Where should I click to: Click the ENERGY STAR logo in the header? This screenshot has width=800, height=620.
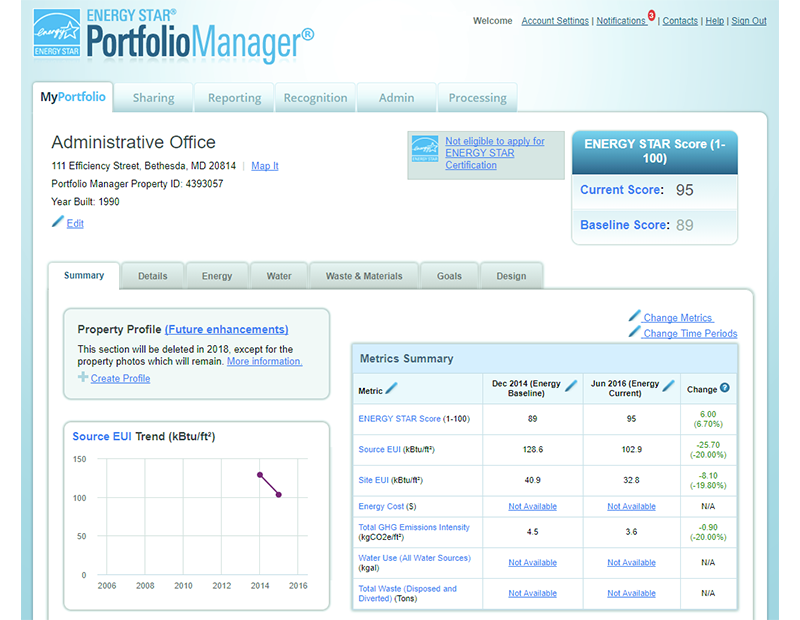point(57,33)
